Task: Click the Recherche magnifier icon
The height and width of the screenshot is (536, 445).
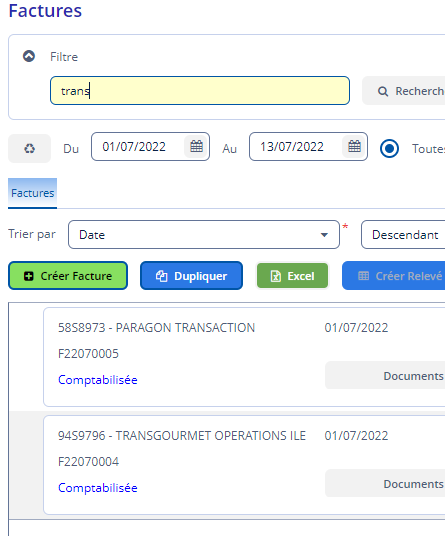Action: pos(383,91)
